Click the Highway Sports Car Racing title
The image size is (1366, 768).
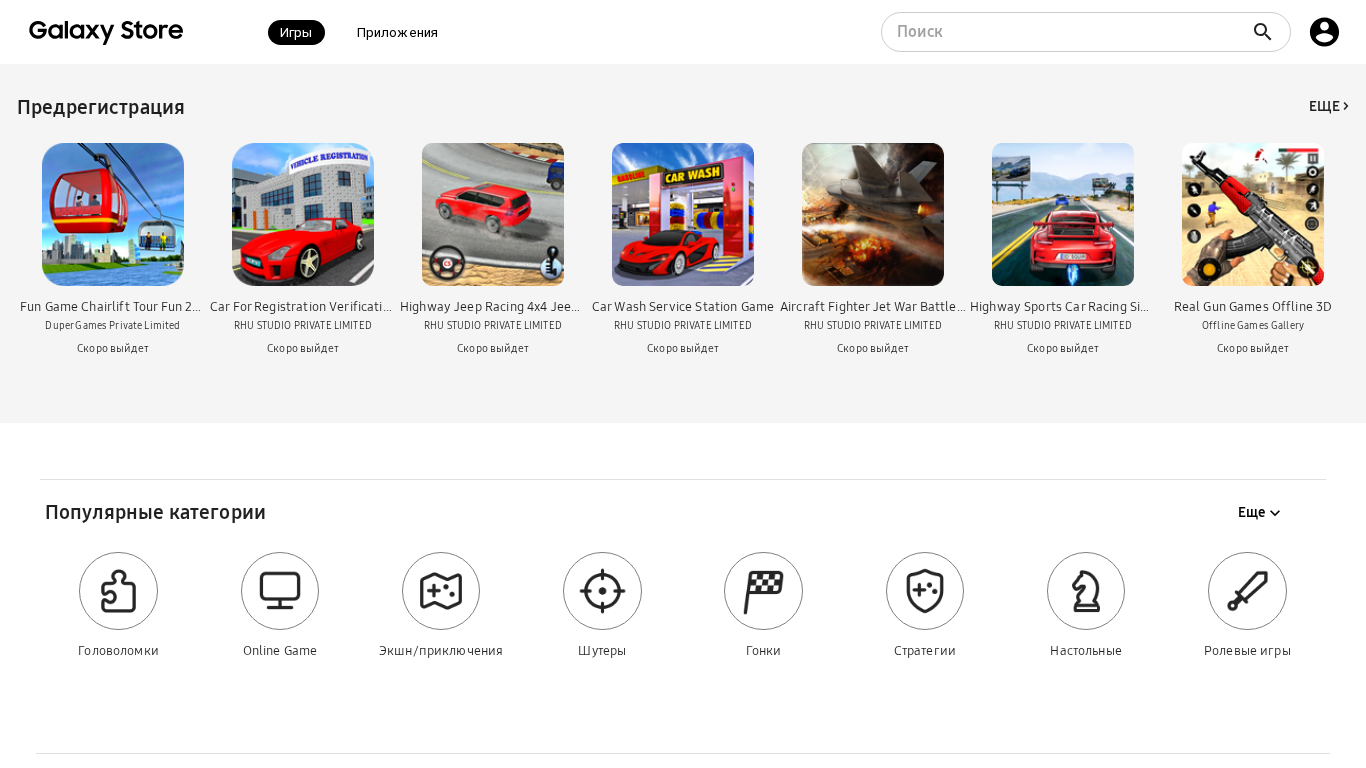pos(1060,307)
